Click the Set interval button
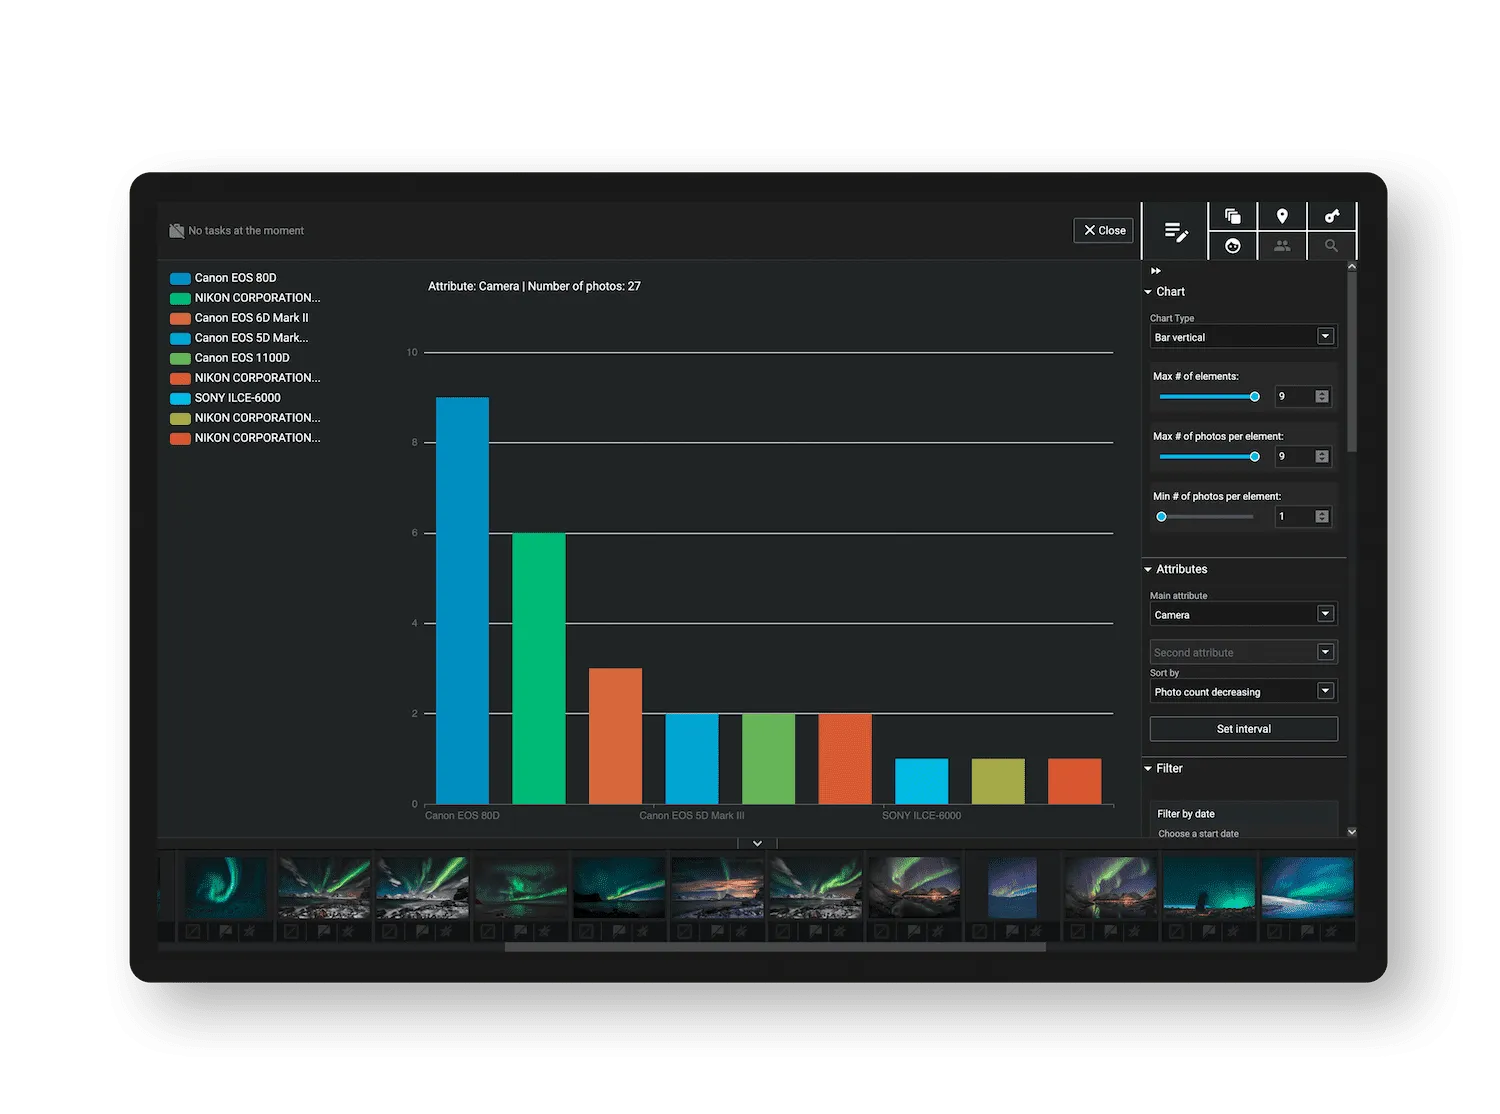 1243,729
